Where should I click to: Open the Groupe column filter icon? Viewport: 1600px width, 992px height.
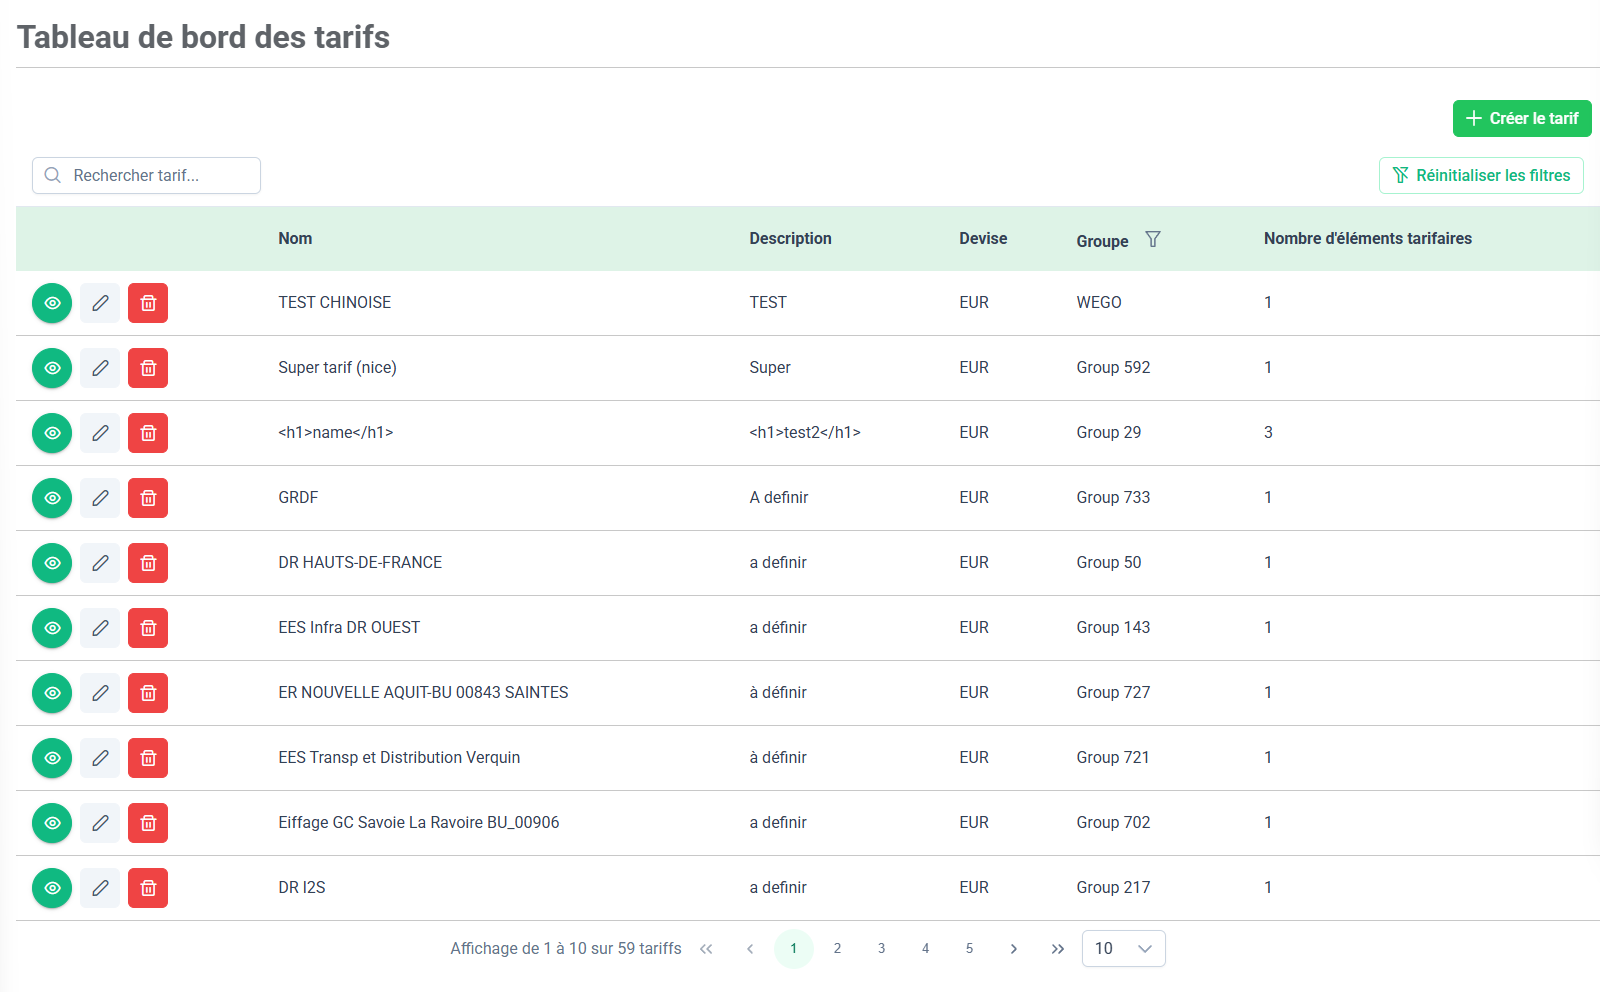point(1153,239)
